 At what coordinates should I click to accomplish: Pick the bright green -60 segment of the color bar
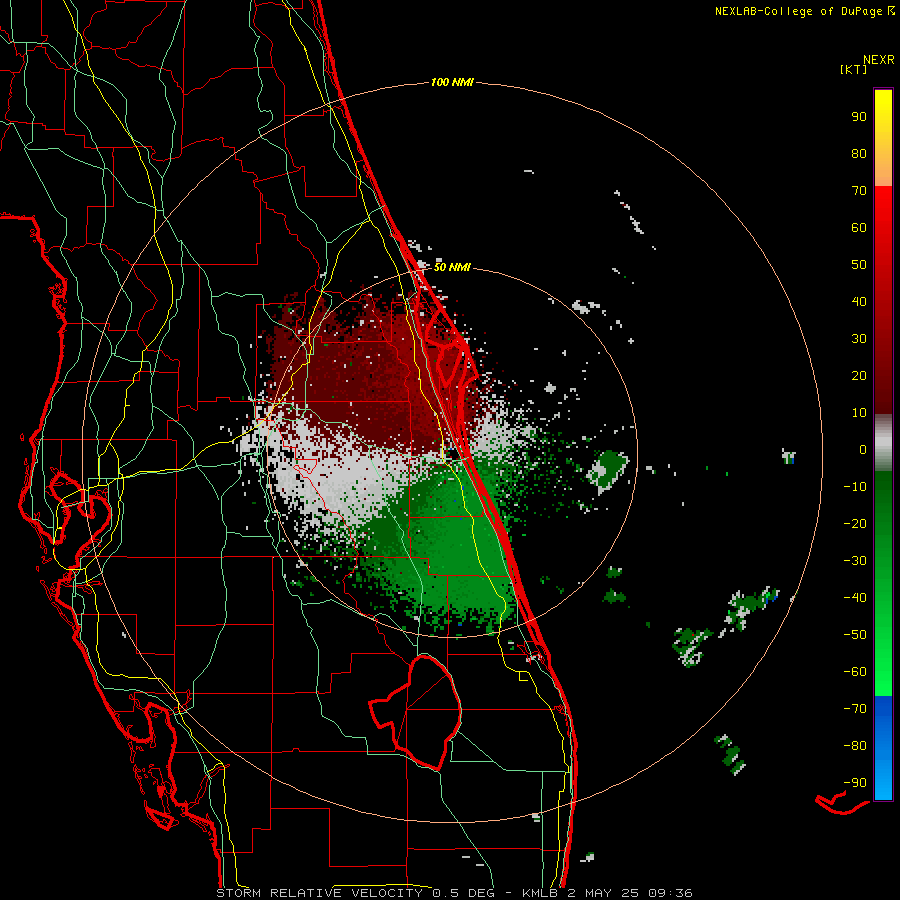pos(883,677)
